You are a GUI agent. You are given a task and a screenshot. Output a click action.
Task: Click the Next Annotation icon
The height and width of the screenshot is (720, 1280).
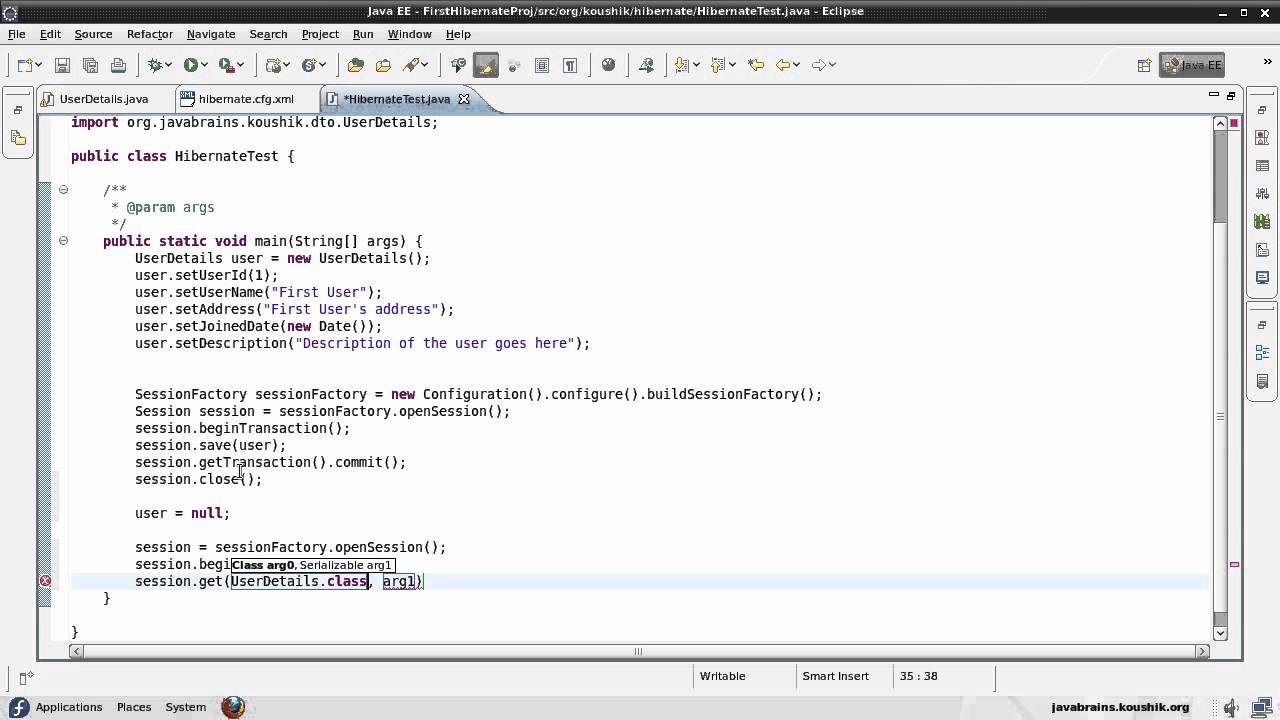tap(683, 65)
